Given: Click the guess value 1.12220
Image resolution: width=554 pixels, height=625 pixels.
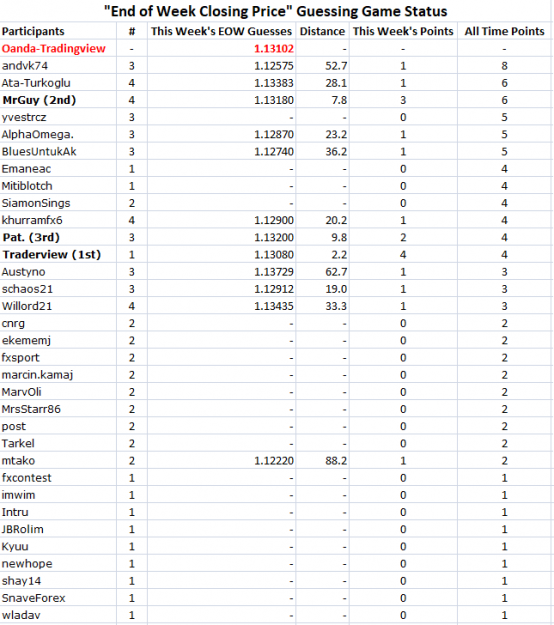Looking at the screenshot, I should [x=274, y=460].
